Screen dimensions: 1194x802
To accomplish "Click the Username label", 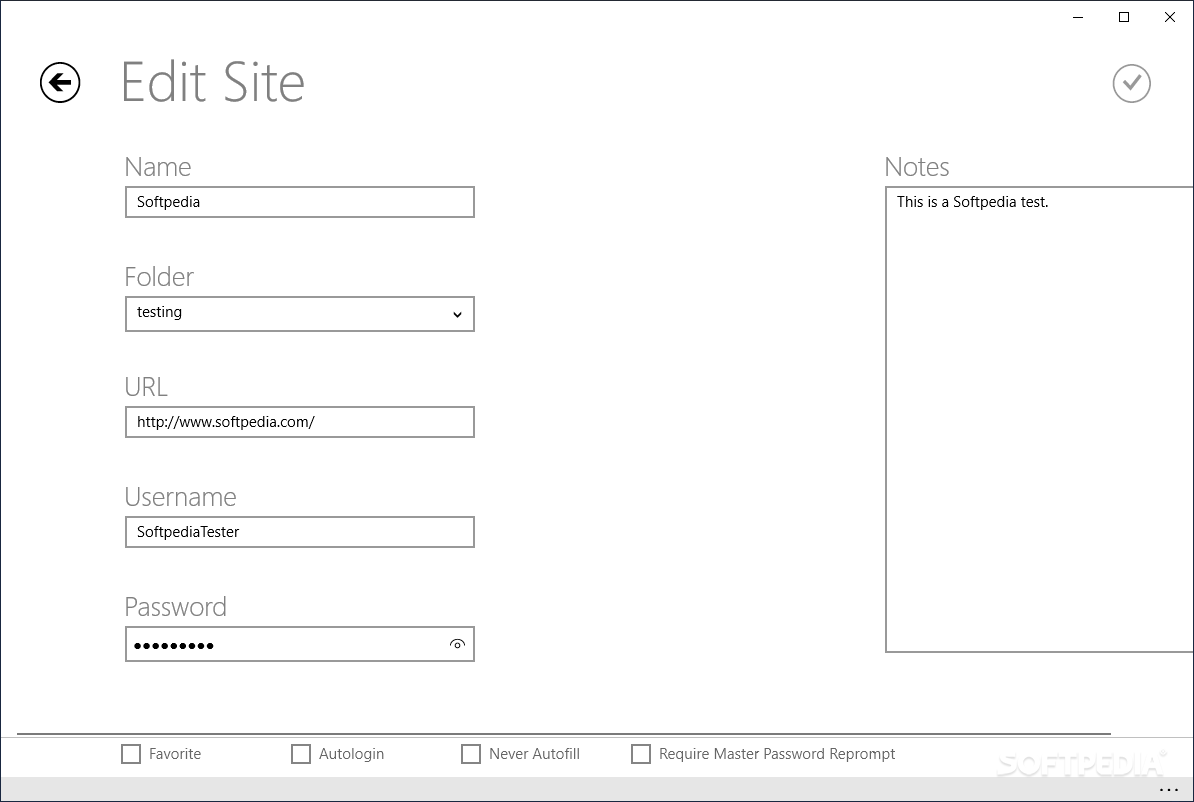I will (180, 497).
